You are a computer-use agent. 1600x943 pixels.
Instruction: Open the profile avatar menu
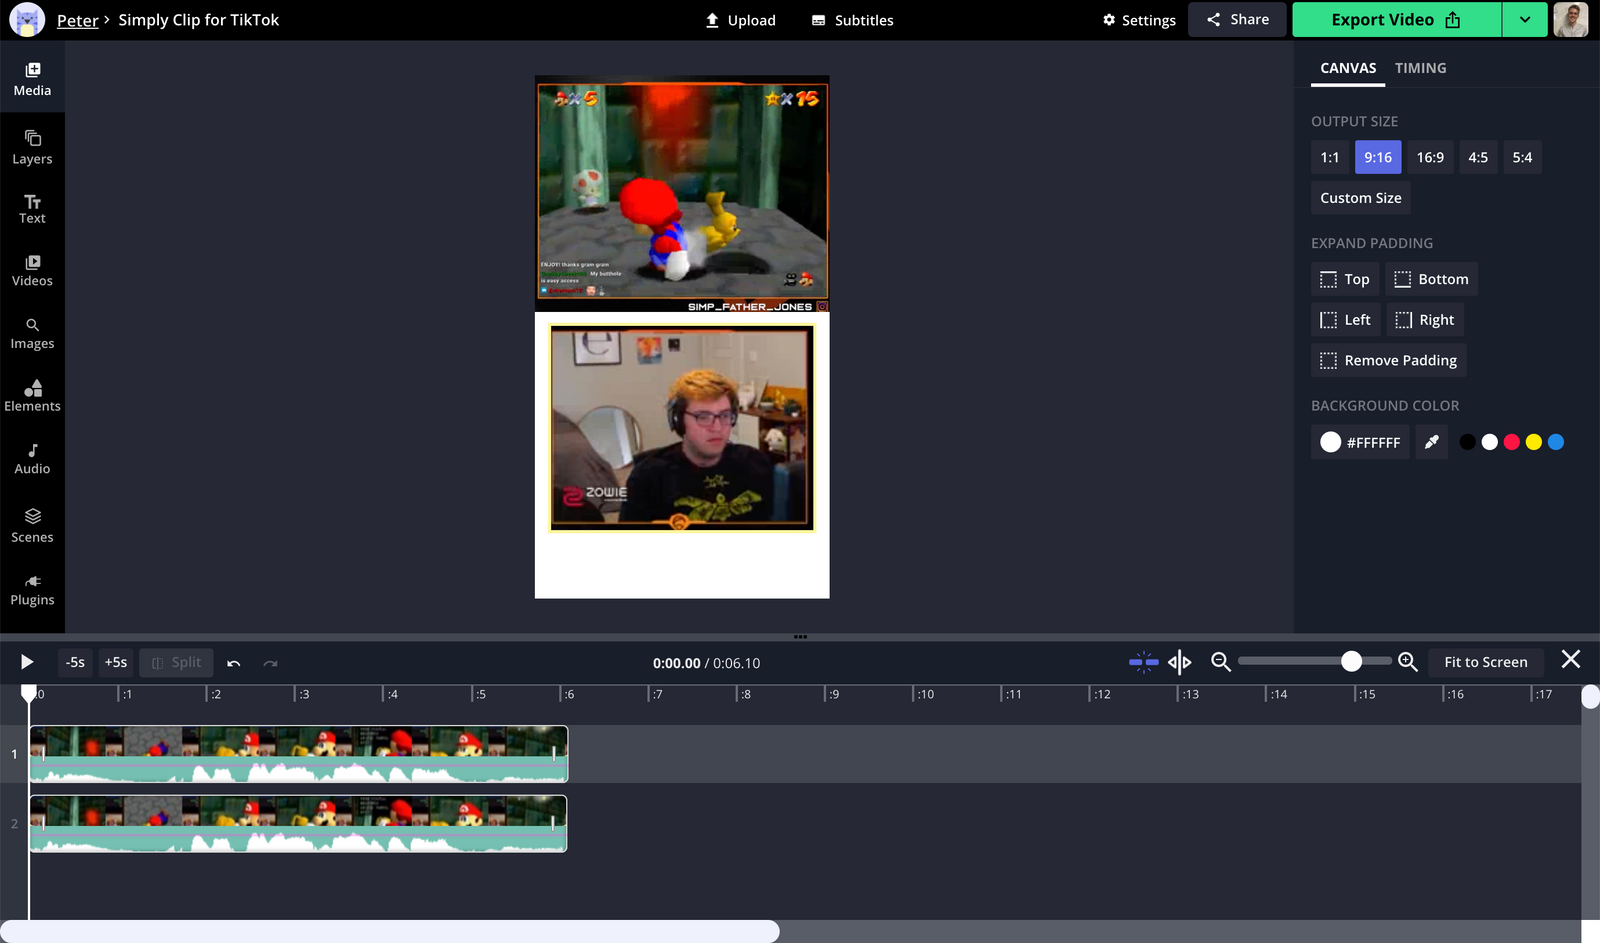point(1570,19)
